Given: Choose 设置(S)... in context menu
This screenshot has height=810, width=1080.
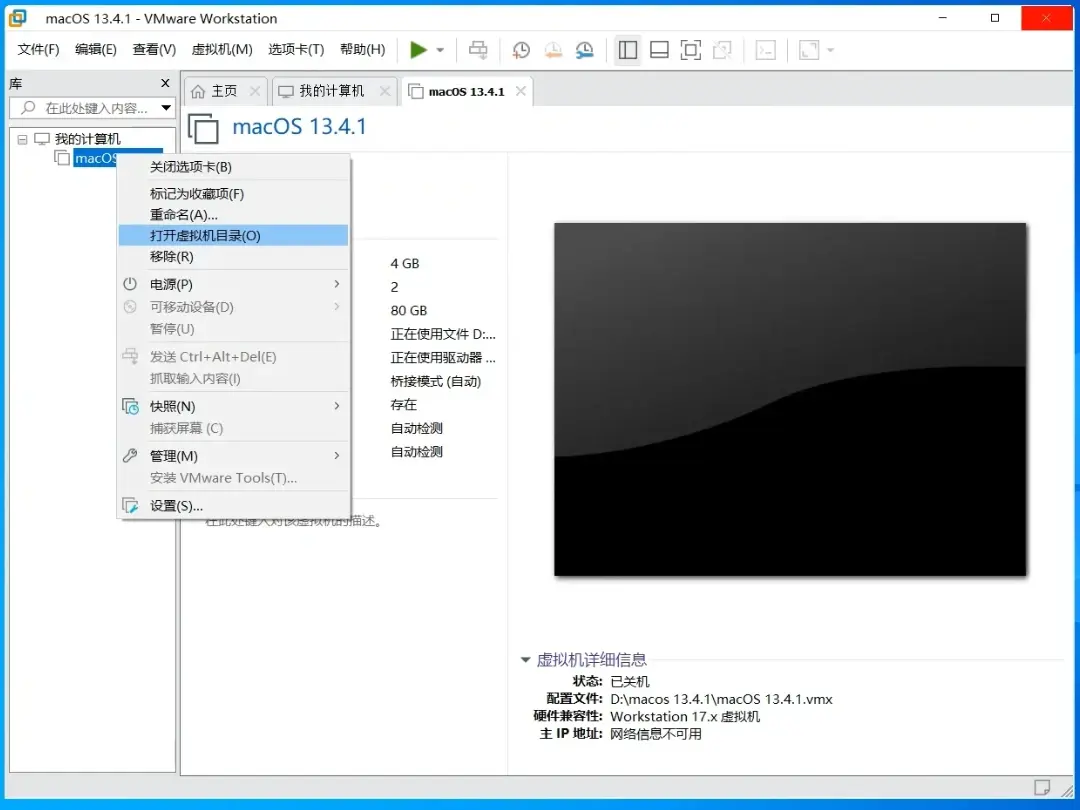Looking at the screenshot, I should 233,506.
